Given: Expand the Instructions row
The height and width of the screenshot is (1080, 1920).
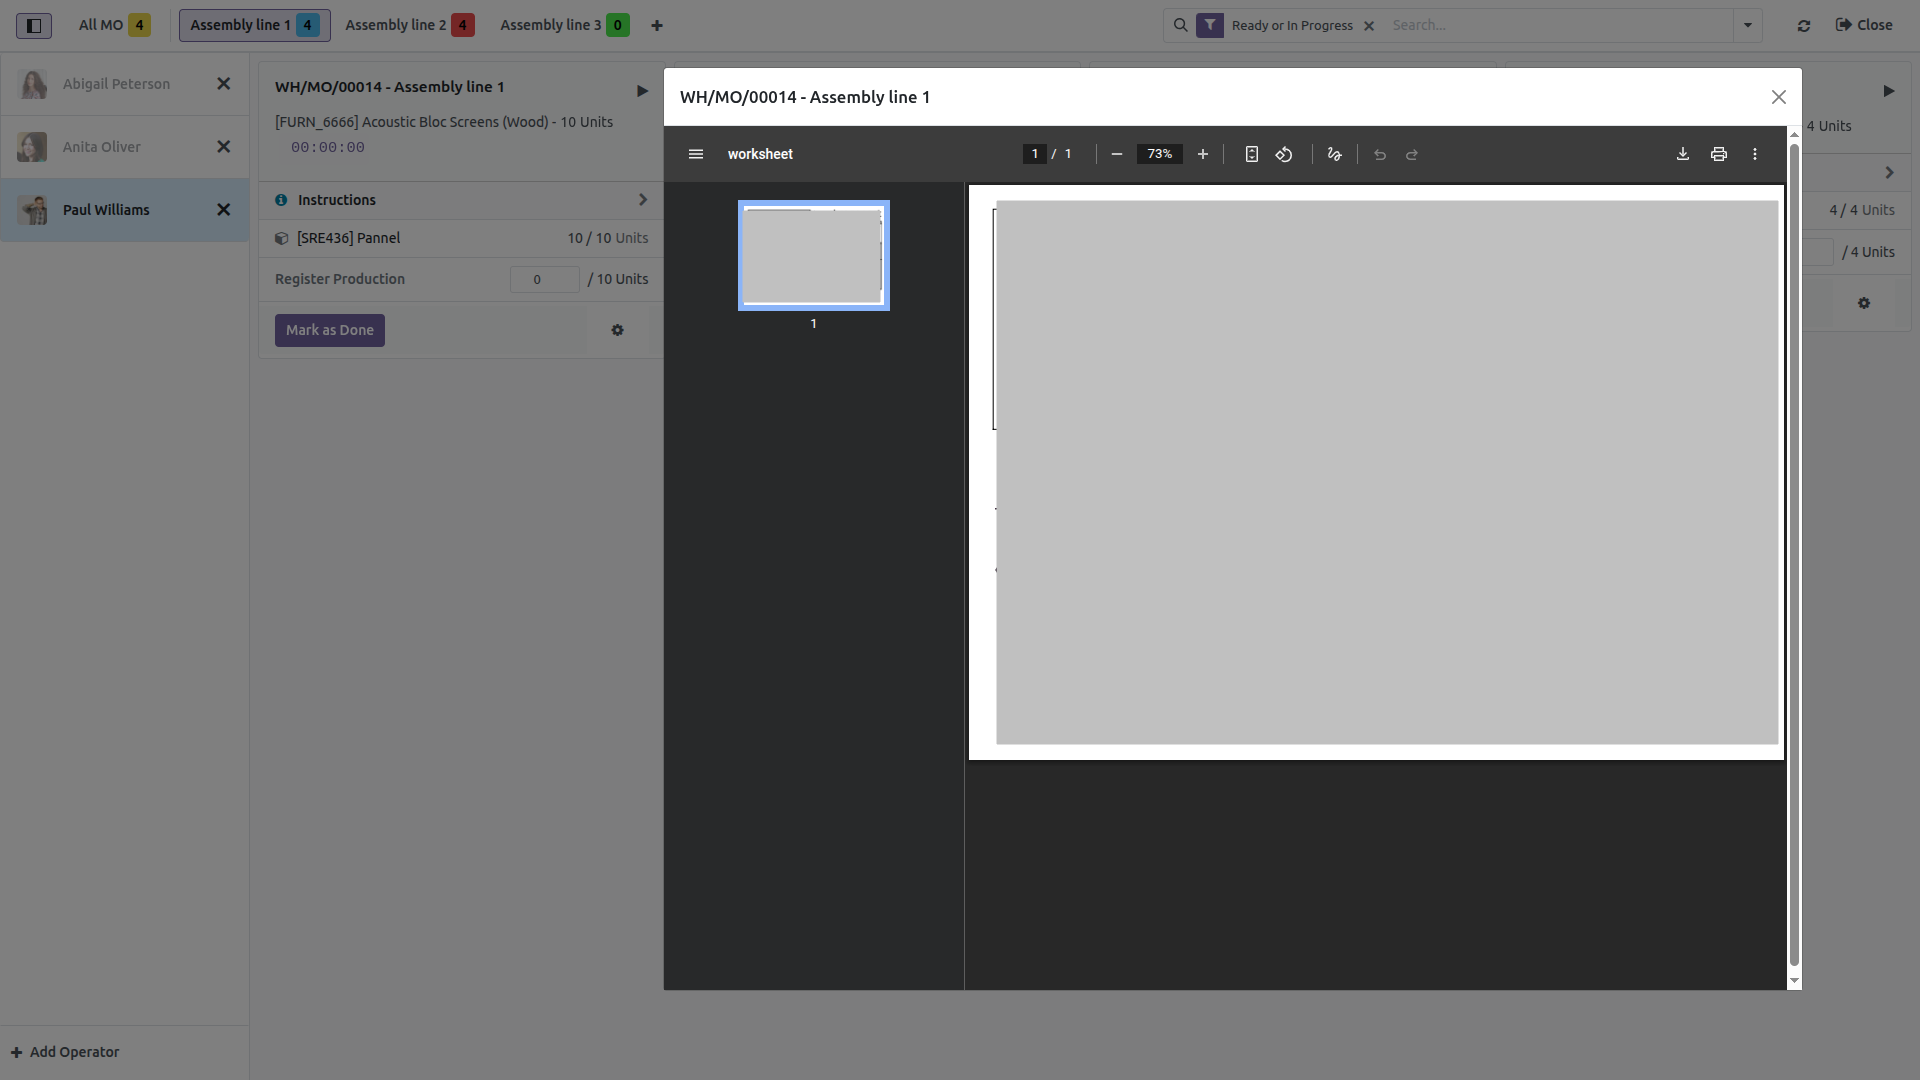Looking at the screenshot, I should tap(461, 200).
